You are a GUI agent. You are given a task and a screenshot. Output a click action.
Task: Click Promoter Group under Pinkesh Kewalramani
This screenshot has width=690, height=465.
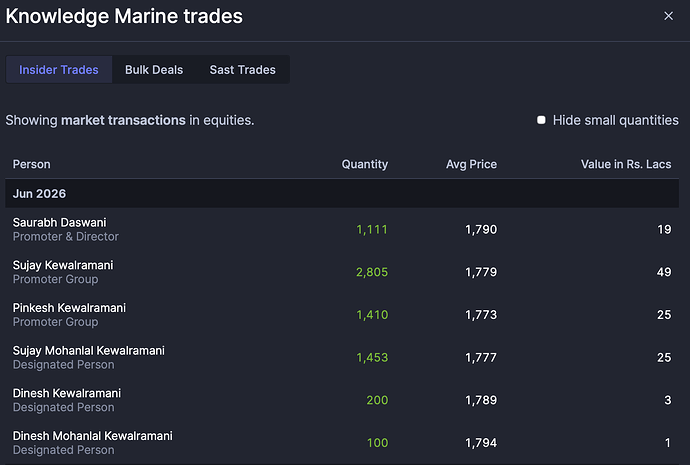55,322
